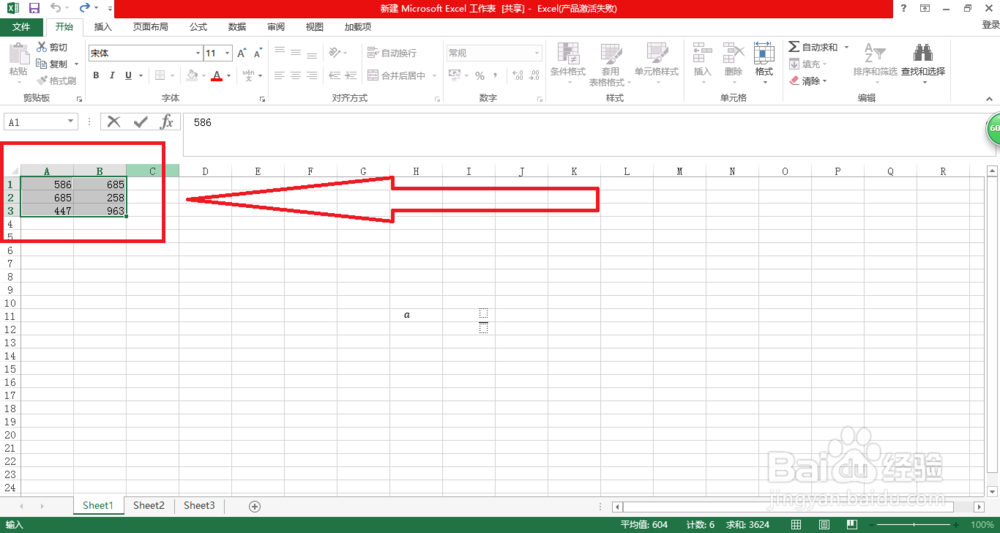Toggle bold formatting
The image size is (1000, 533).
click(96, 75)
